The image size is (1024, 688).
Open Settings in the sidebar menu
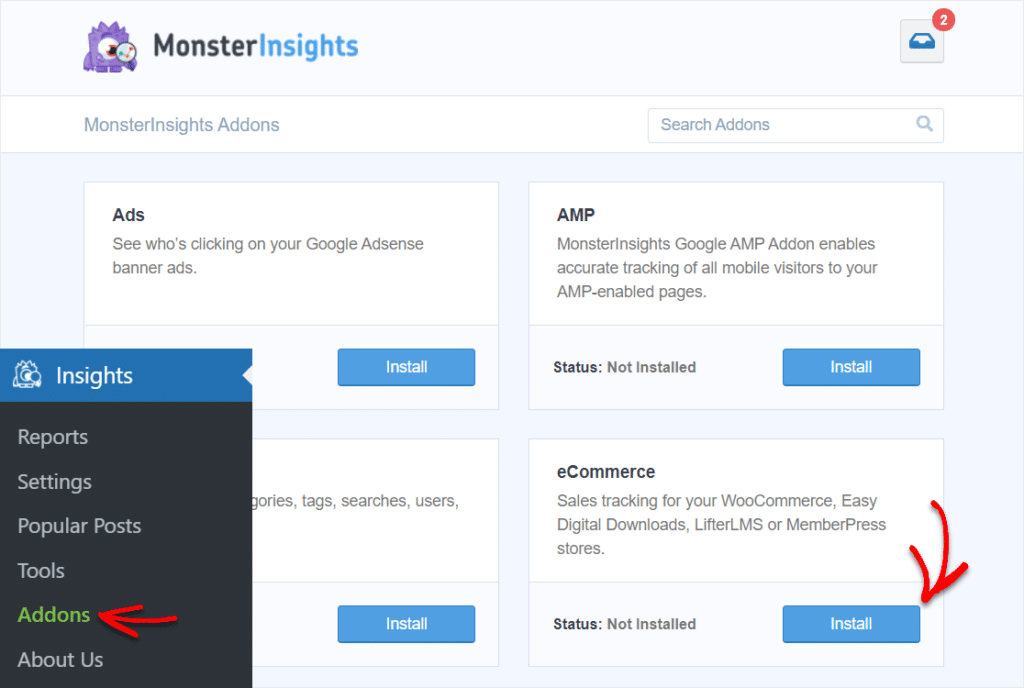click(x=54, y=482)
